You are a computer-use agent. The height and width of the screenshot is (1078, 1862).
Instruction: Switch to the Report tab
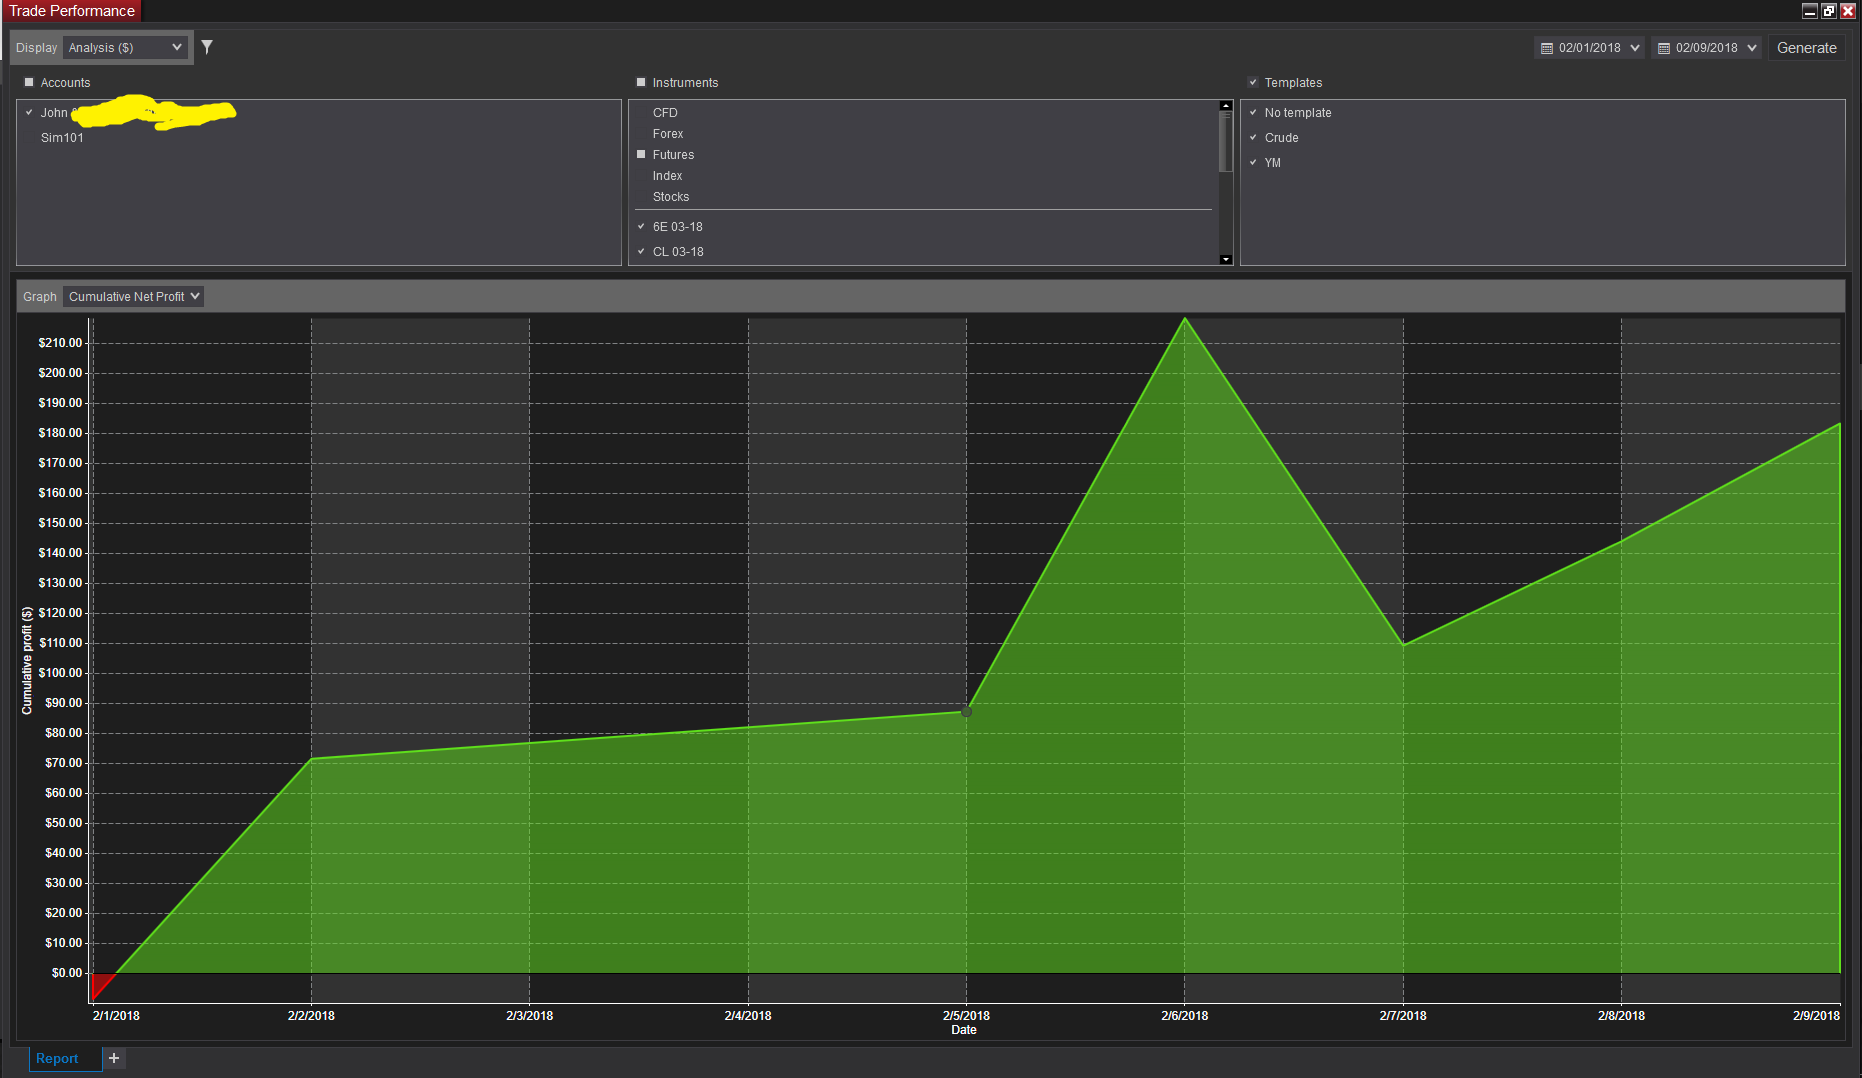click(x=57, y=1058)
